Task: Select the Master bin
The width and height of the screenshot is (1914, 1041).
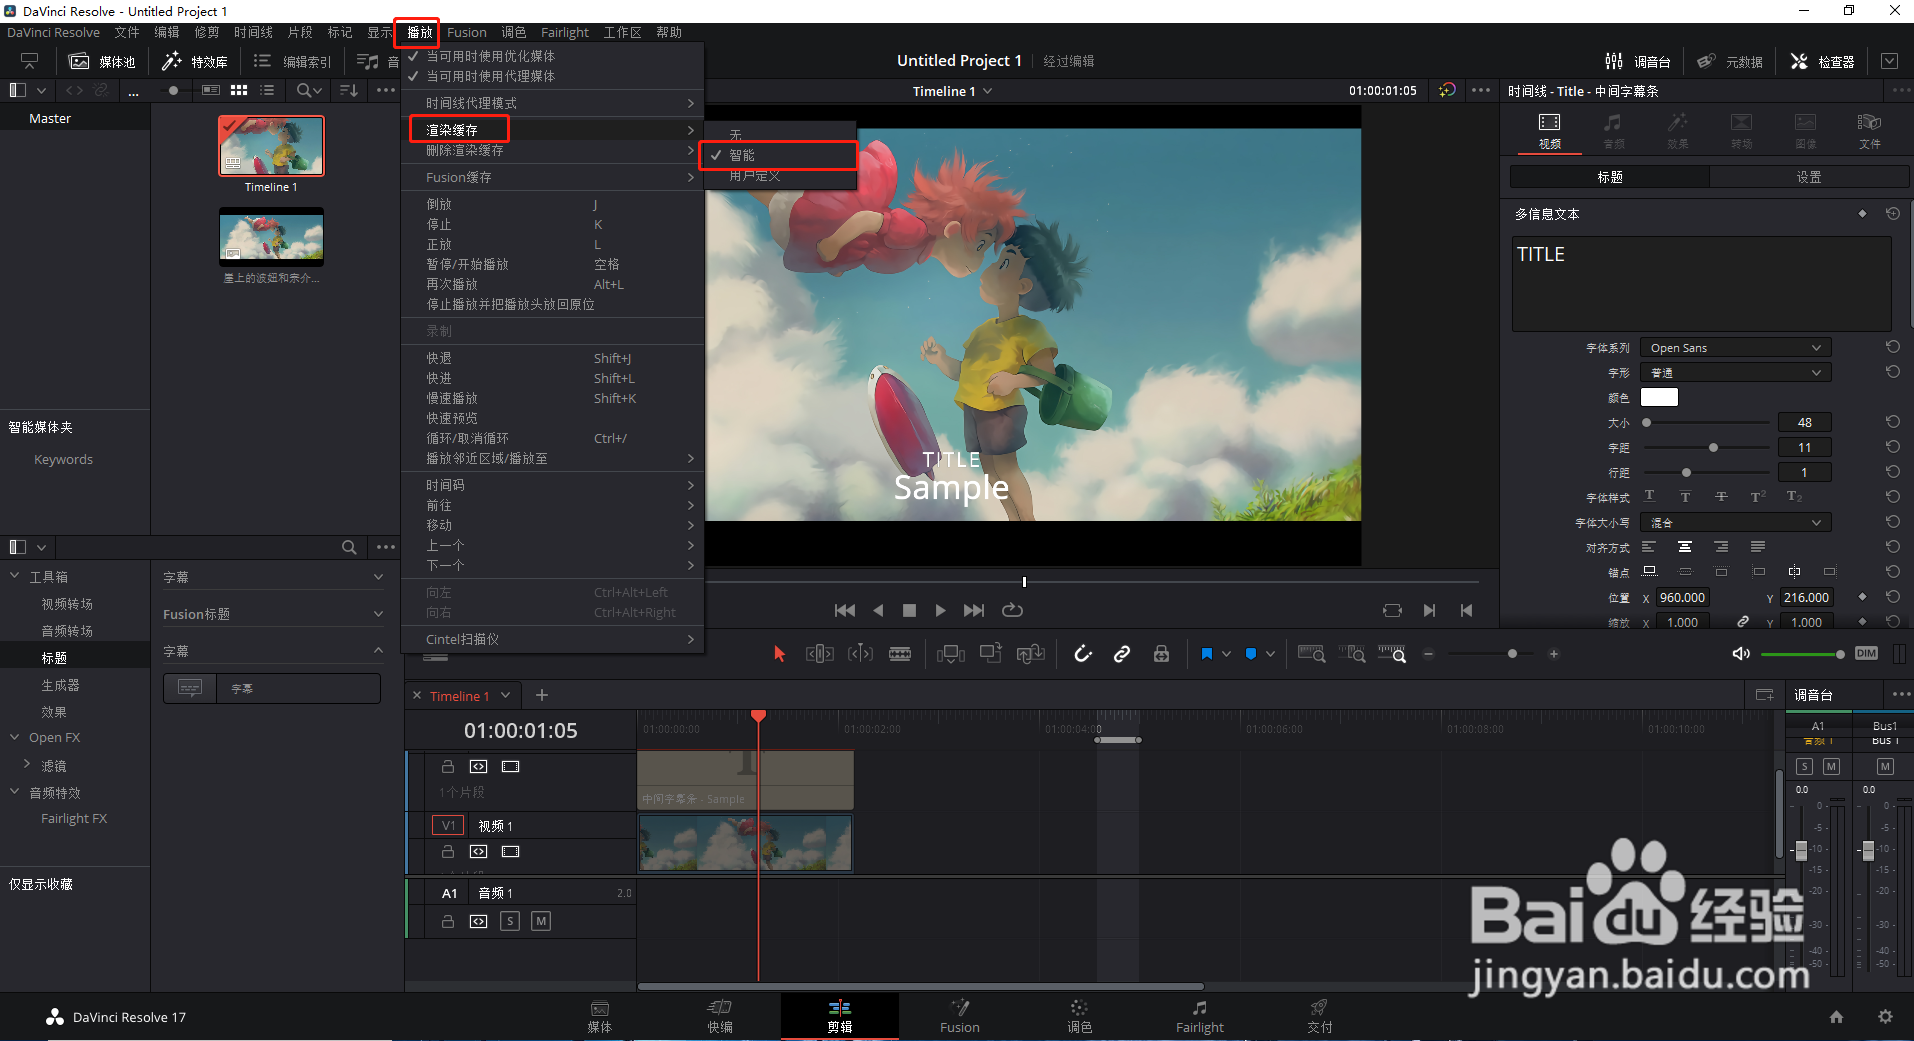Action: [x=50, y=118]
